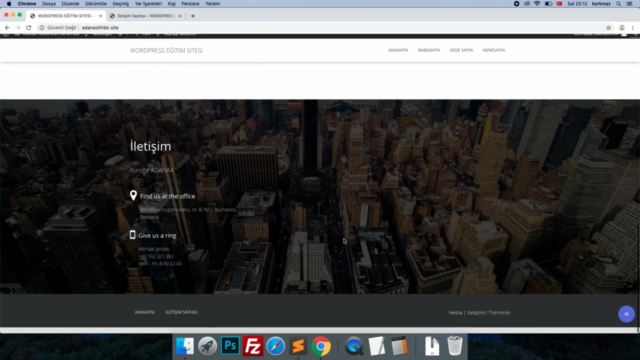Launch FileZilla from the Dock
This screenshot has width=640, height=360.
click(253, 346)
